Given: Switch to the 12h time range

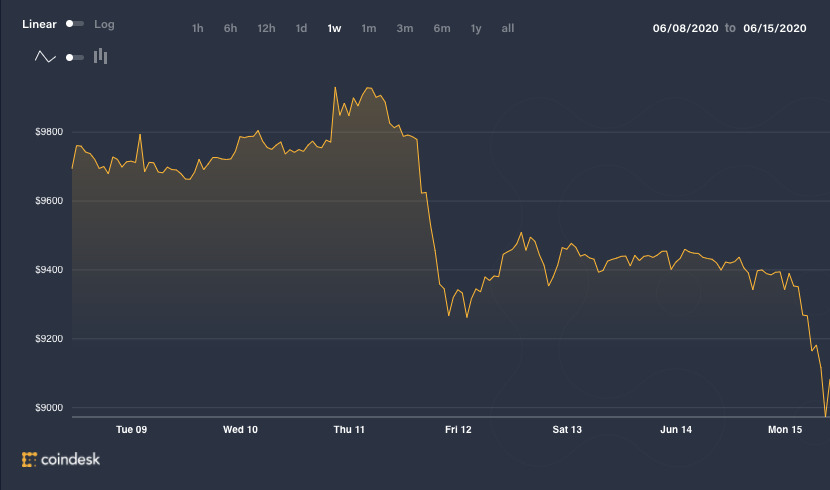Looking at the screenshot, I should pos(266,29).
